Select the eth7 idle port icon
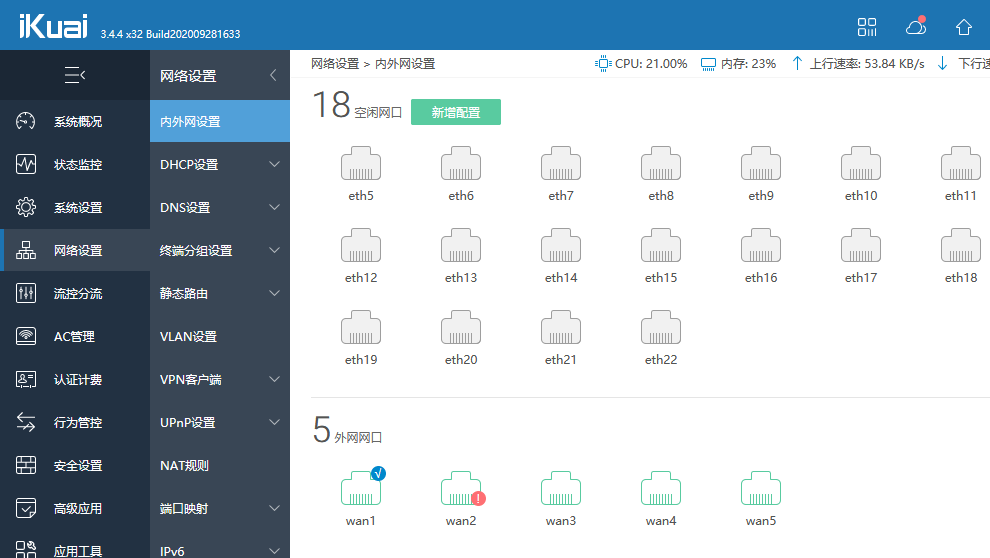 coord(561,164)
